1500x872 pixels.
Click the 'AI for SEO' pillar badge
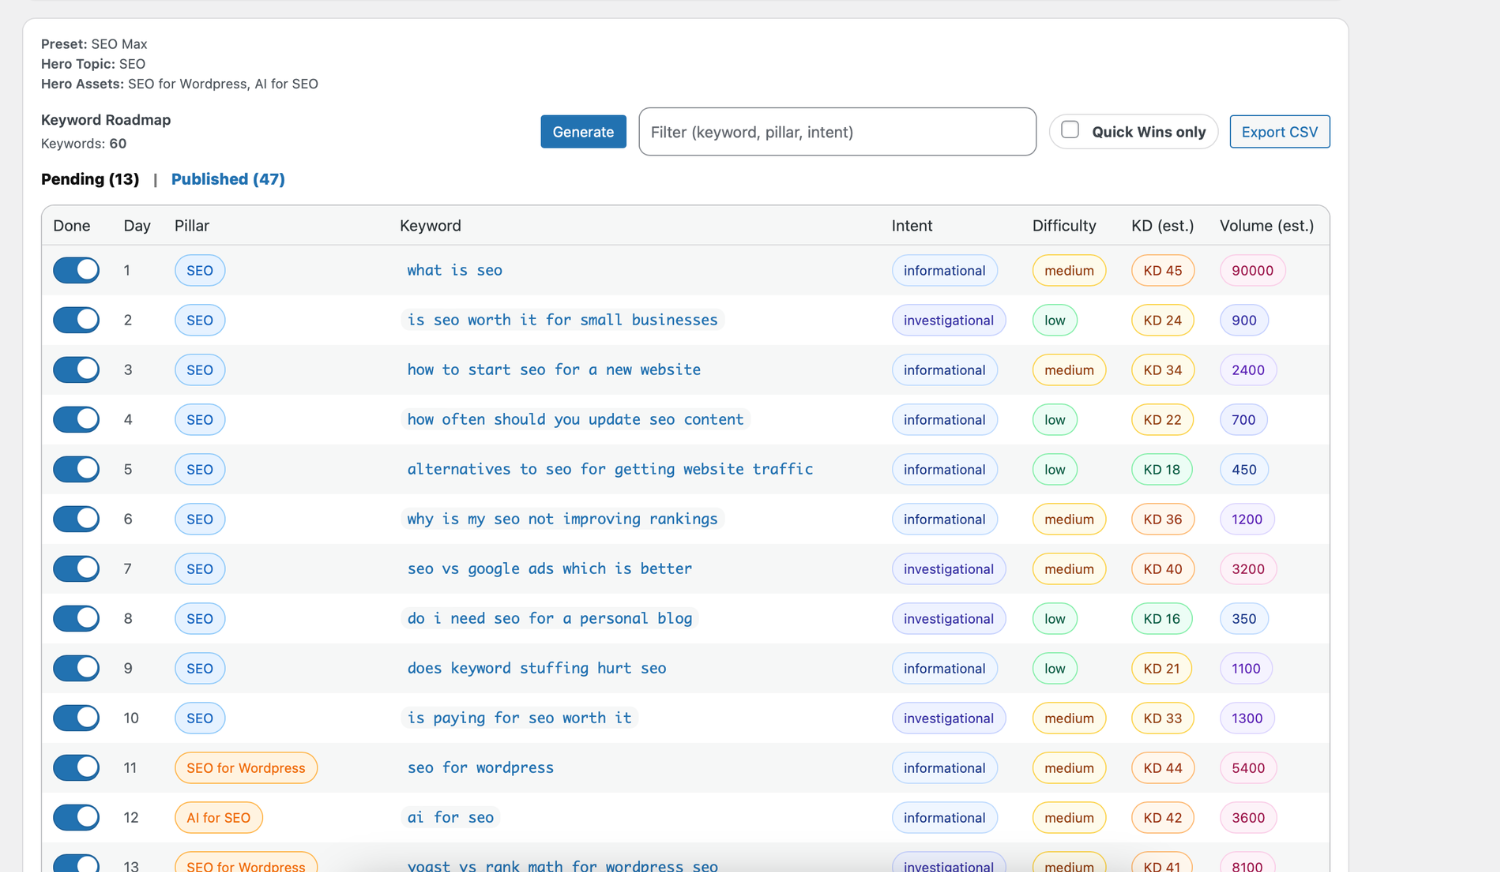click(218, 817)
